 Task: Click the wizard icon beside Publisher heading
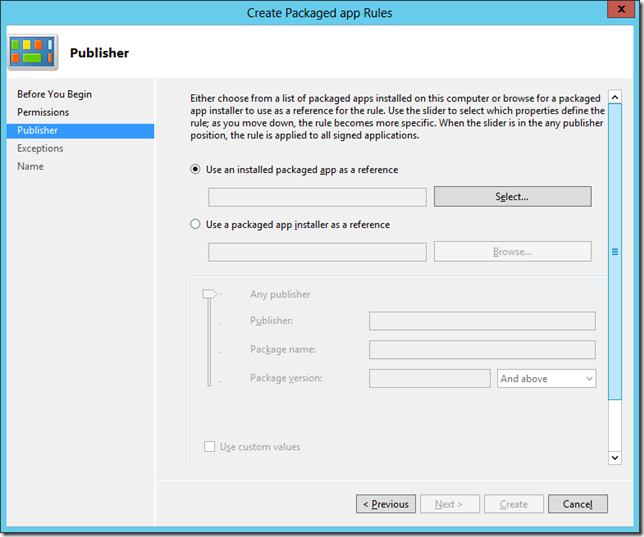(x=34, y=52)
